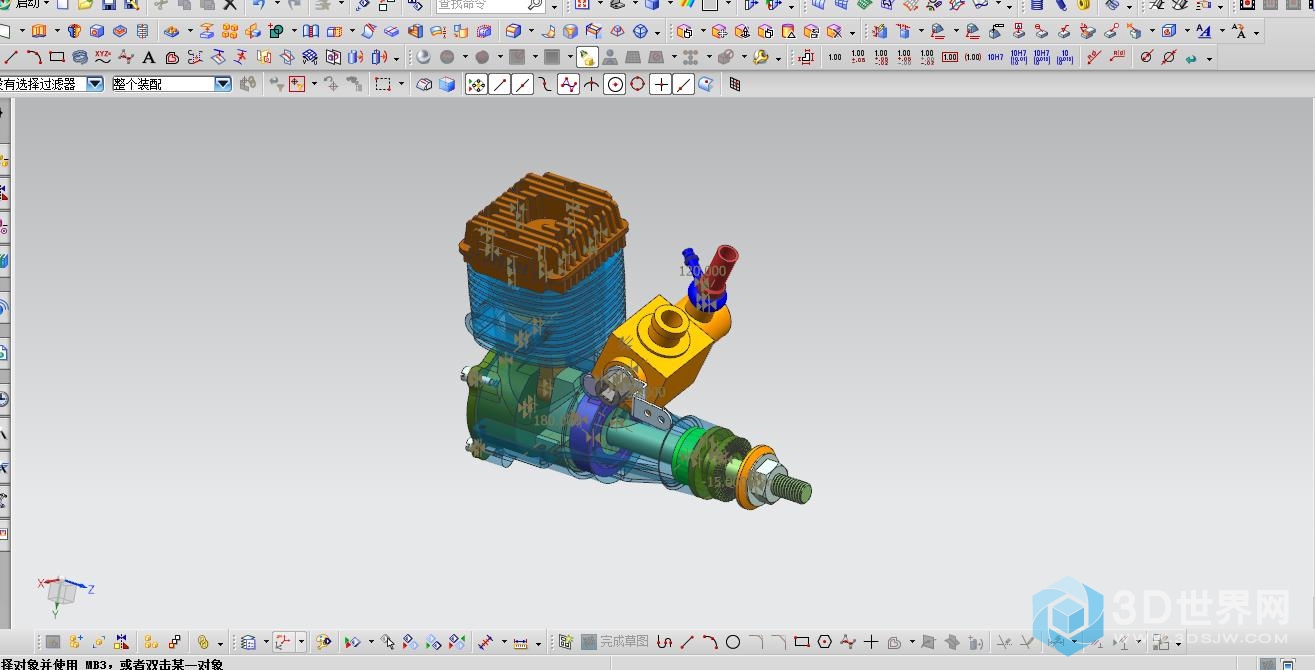Select the boxed 1.00 basic dimension icon
Image resolution: width=1315 pixels, height=670 pixels.
(x=950, y=57)
